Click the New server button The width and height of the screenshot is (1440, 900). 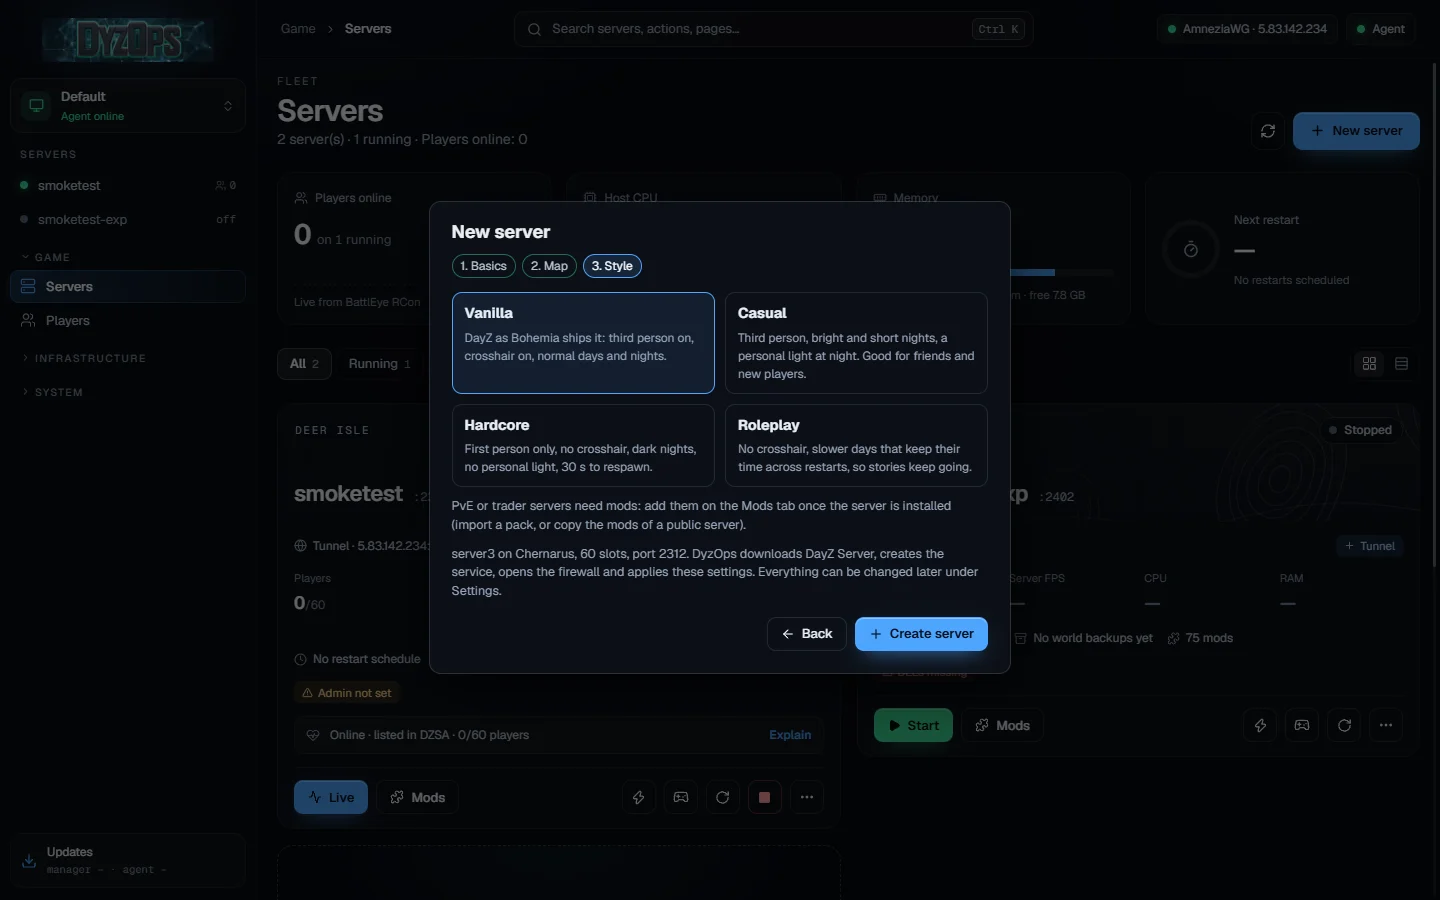pyautogui.click(x=1356, y=131)
